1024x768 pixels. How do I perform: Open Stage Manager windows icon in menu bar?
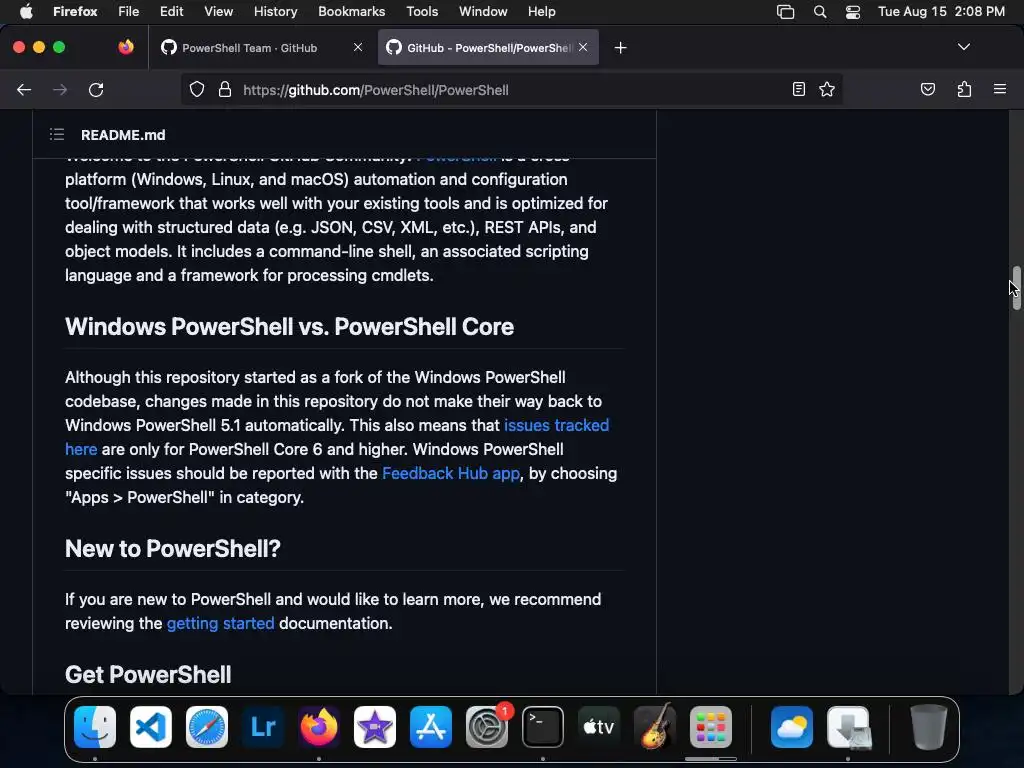pos(785,11)
